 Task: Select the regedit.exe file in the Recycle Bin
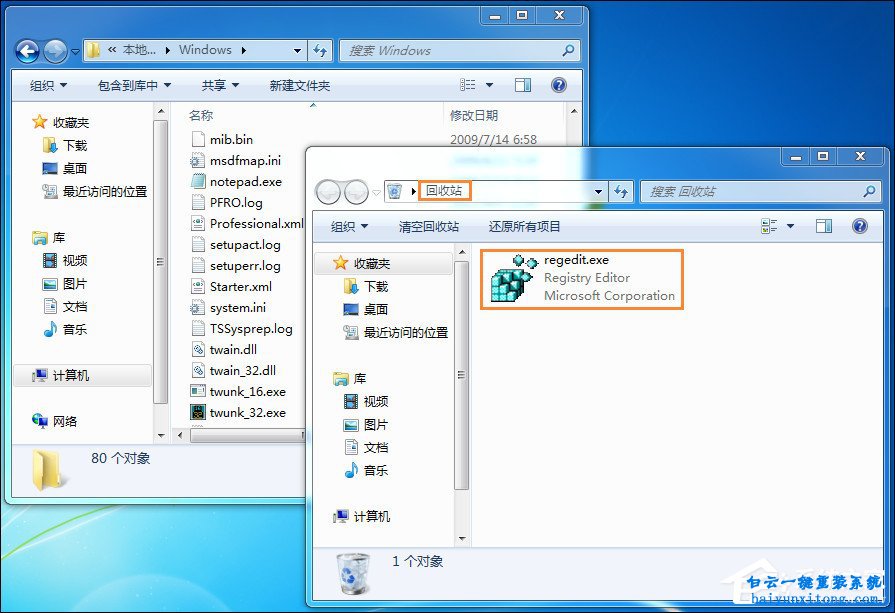pos(582,279)
